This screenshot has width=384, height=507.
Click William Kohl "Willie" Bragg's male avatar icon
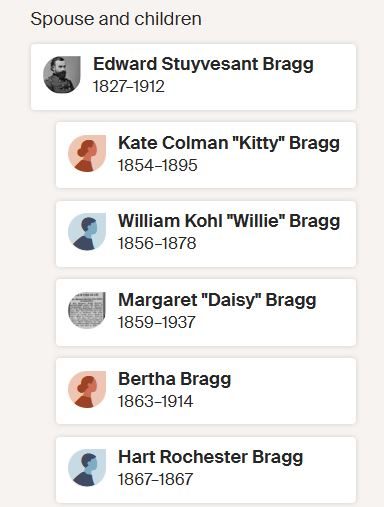pos(87,232)
